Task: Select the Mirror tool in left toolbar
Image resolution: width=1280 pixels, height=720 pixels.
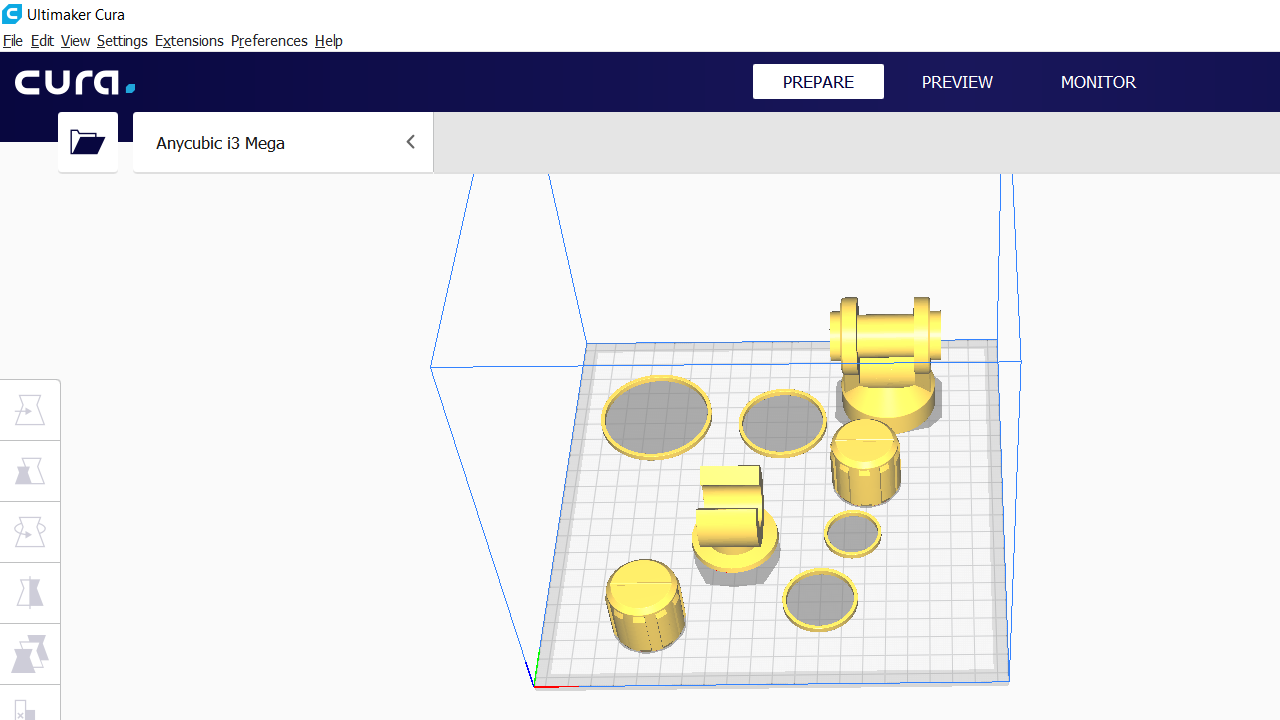Action: (30, 593)
